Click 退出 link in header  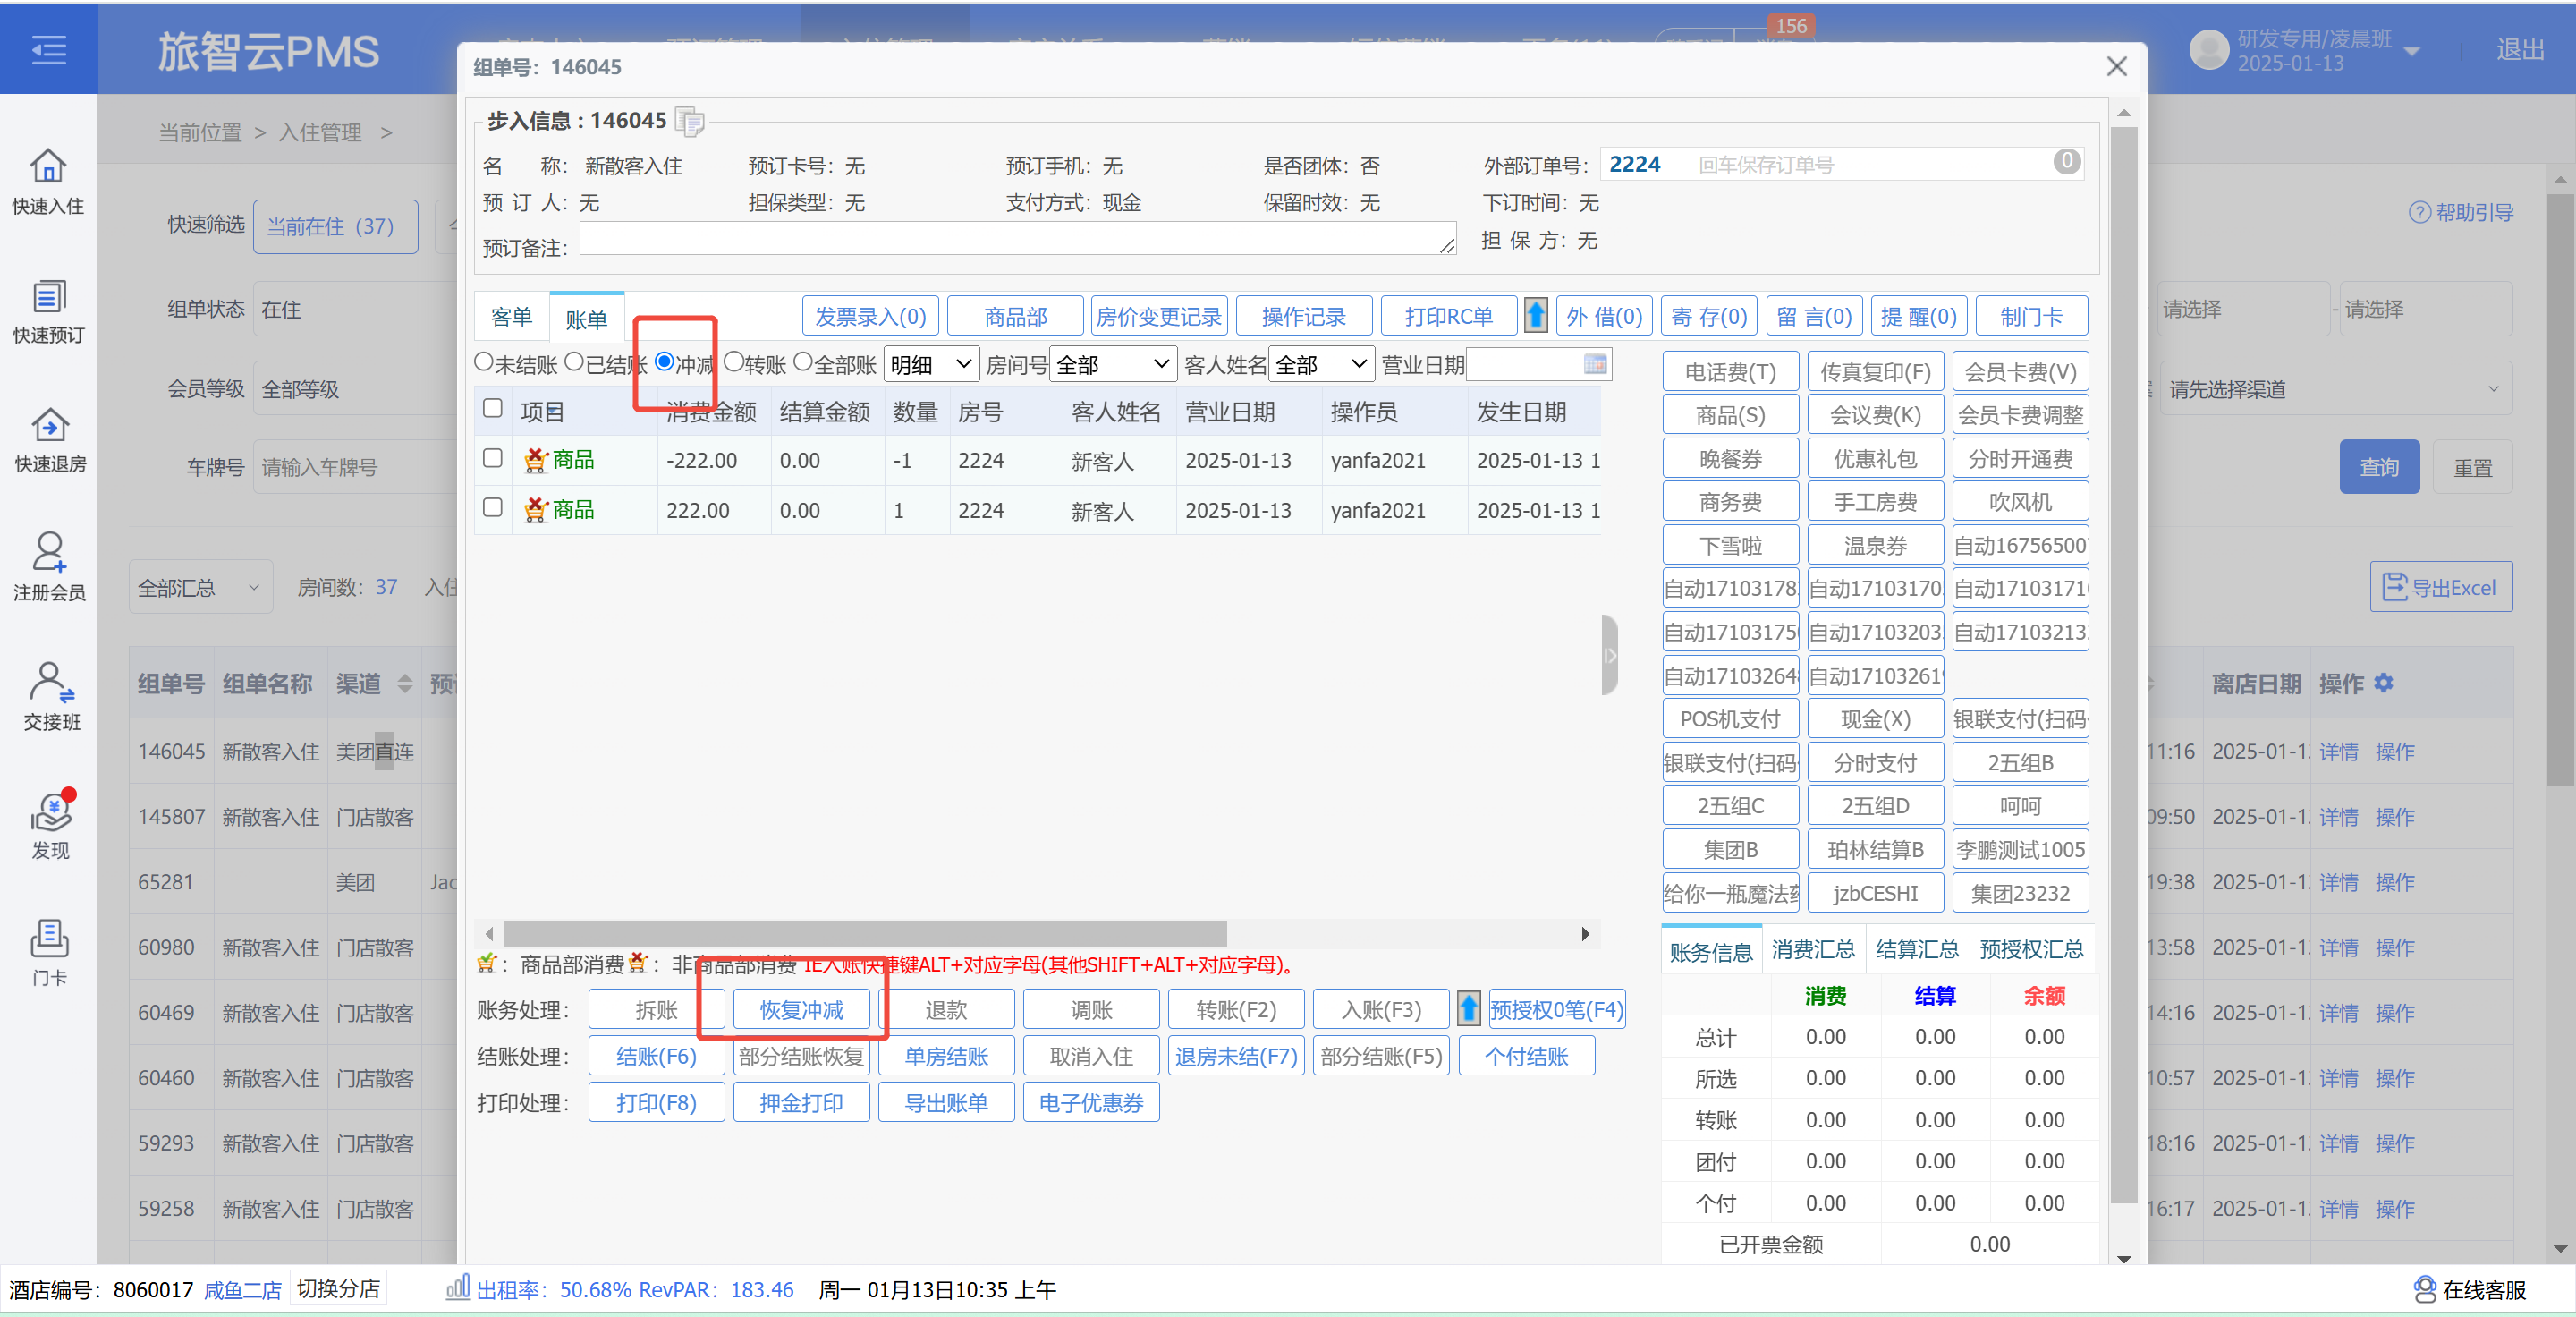pos(2519,50)
